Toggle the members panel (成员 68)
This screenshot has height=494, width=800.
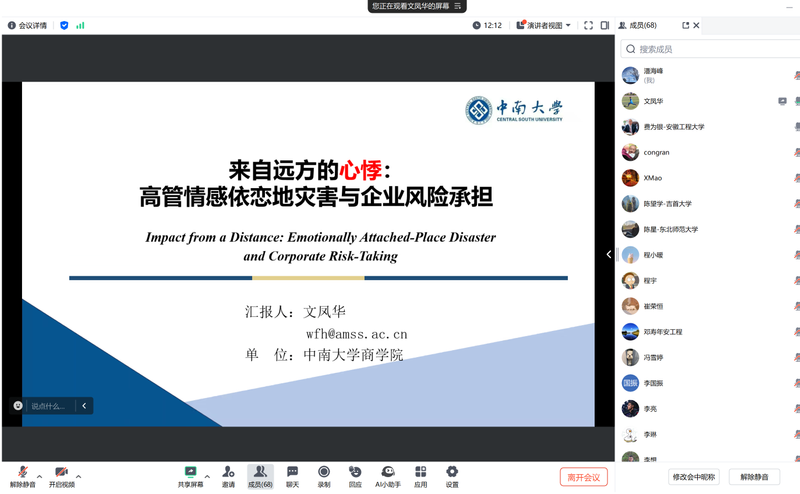[x=260, y=474]
